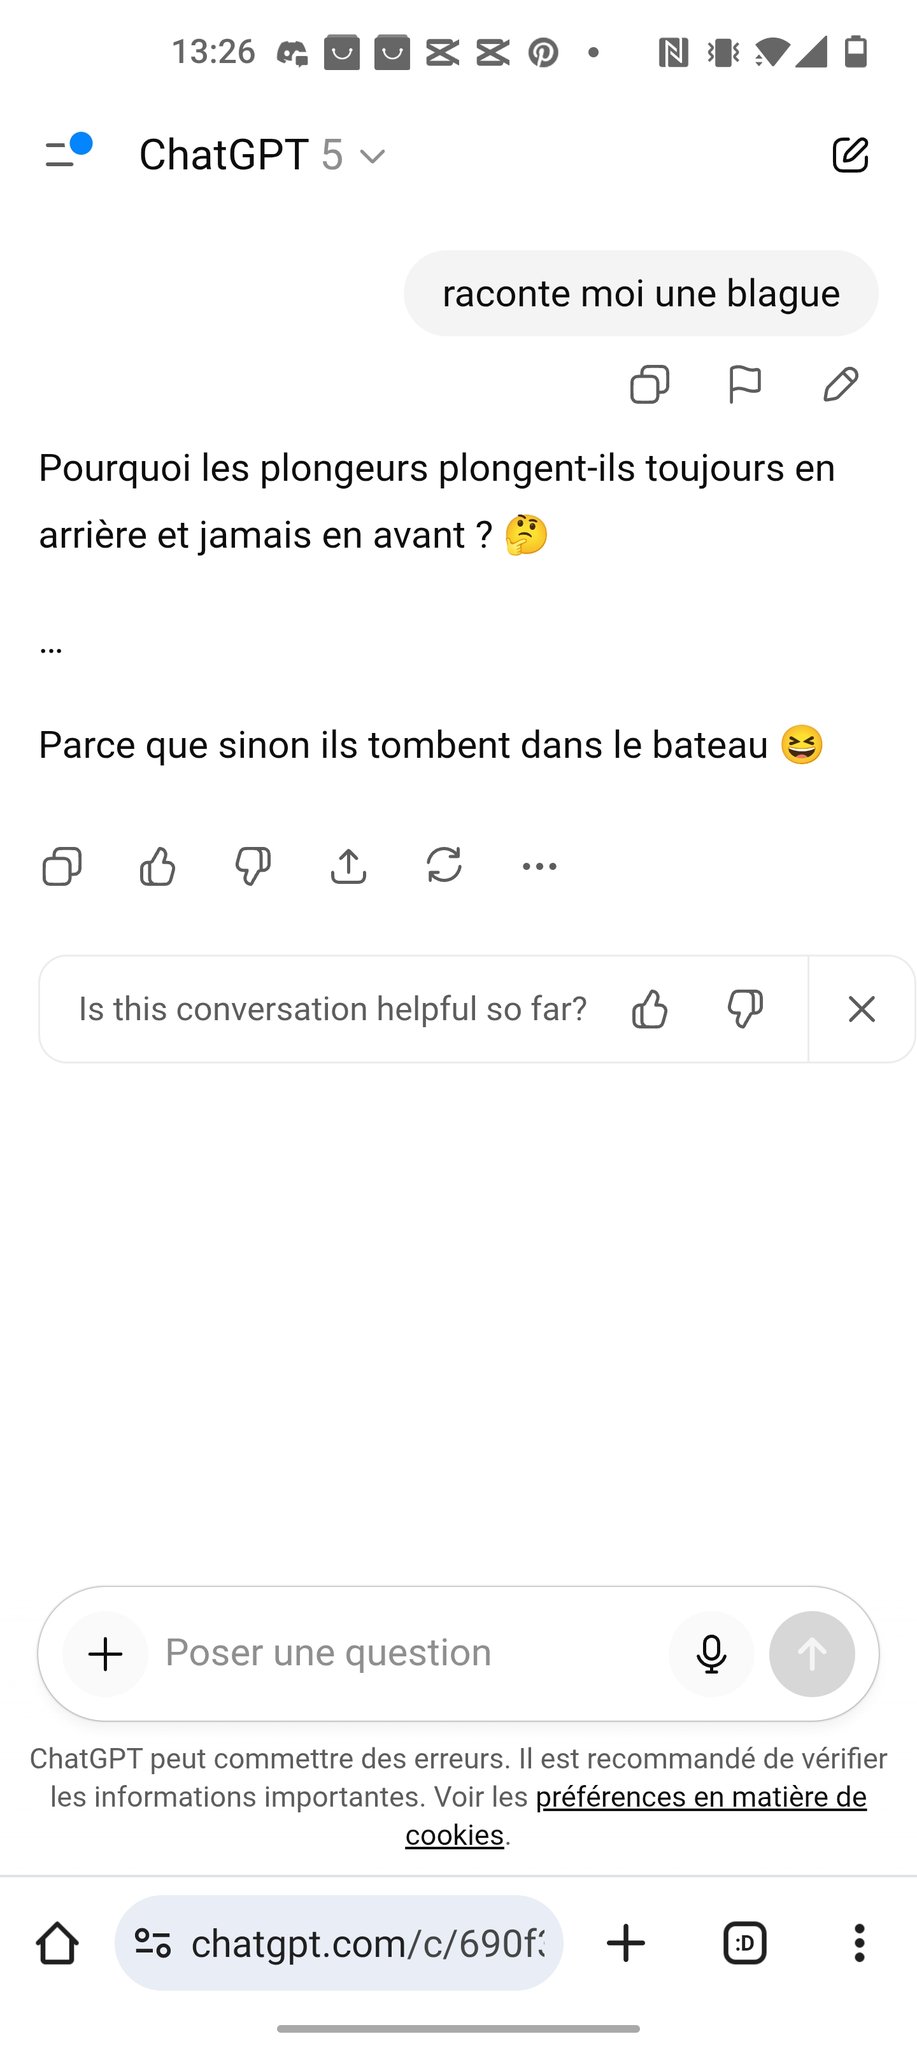Dislike the joke response with thumbs down

253,866
